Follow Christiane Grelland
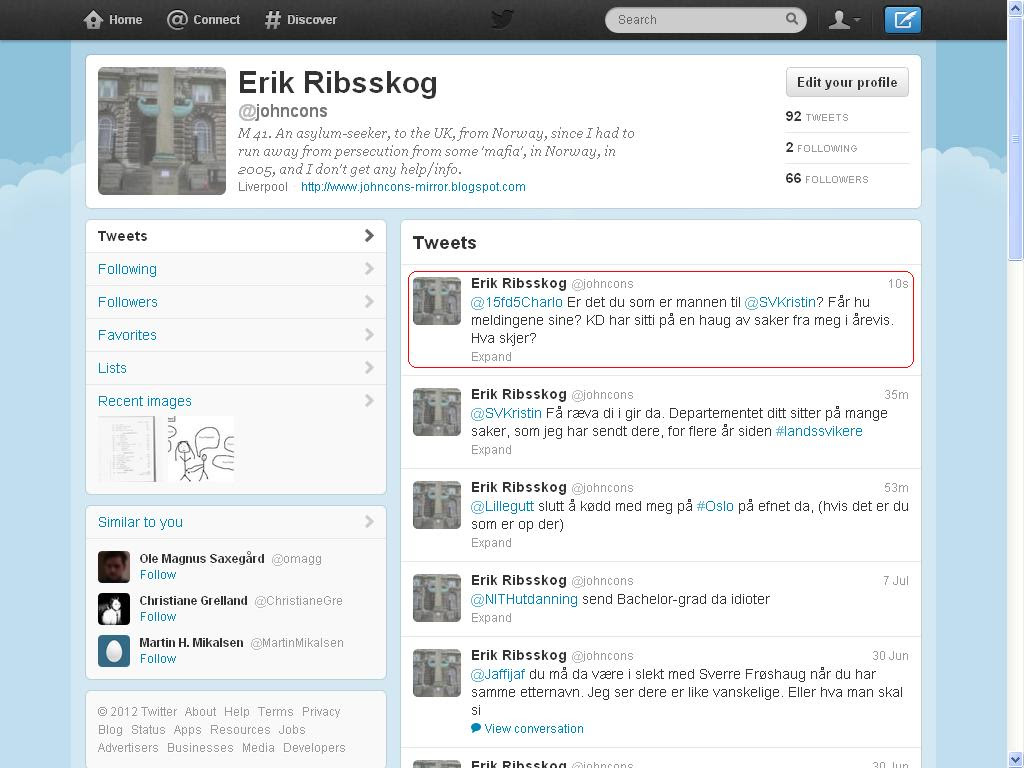Viewport: 1024px width, 768px height. (x=158, y=616)
